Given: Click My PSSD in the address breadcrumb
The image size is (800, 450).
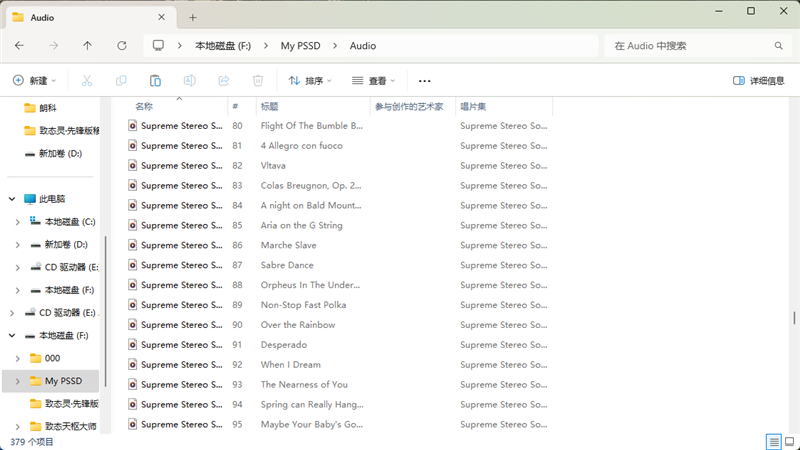Looking at the screenshot, I should point(300,46).
